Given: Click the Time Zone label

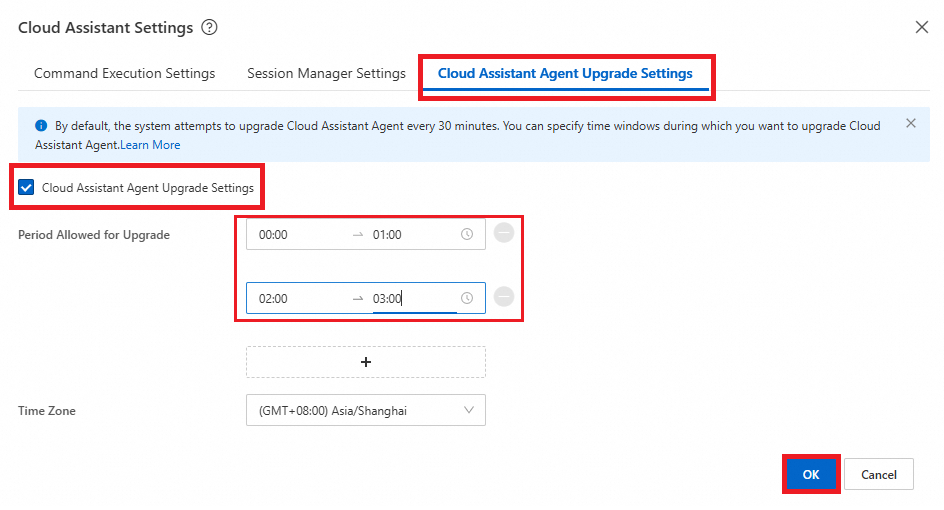Looking at the screenshot, I should (x=47, y=411).
